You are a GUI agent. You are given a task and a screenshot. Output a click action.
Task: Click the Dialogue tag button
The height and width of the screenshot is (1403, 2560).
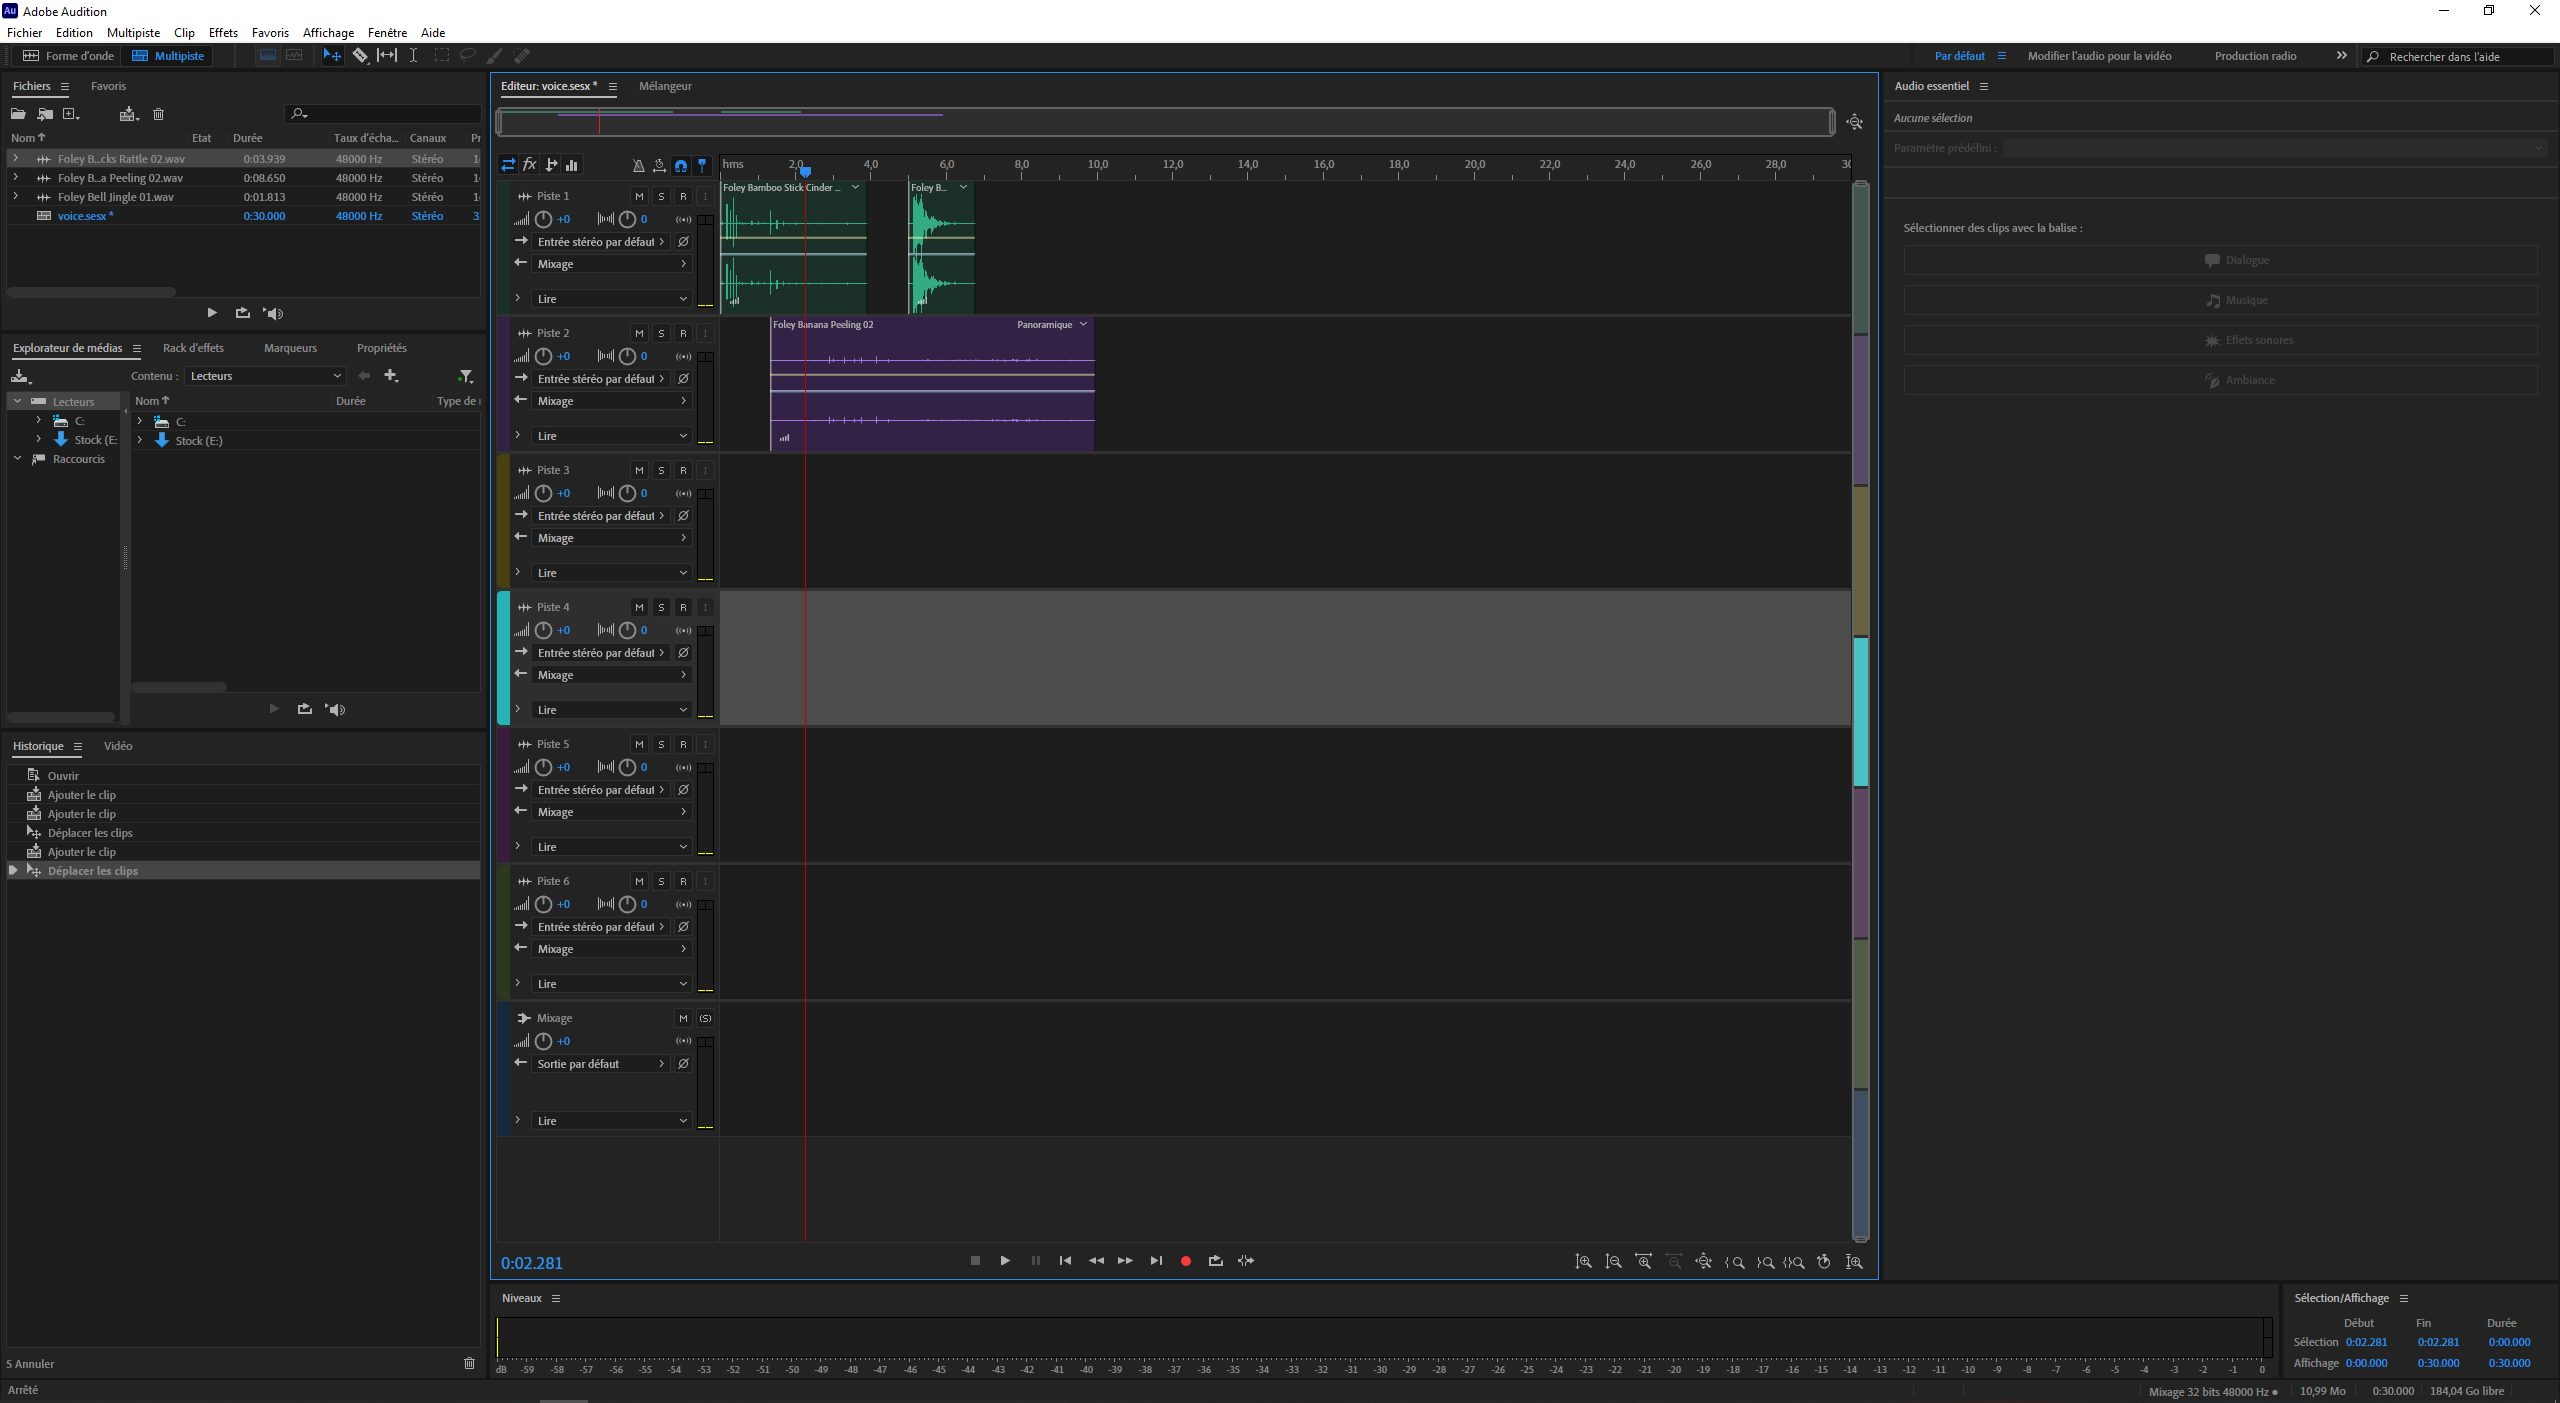click(2220, 260)
